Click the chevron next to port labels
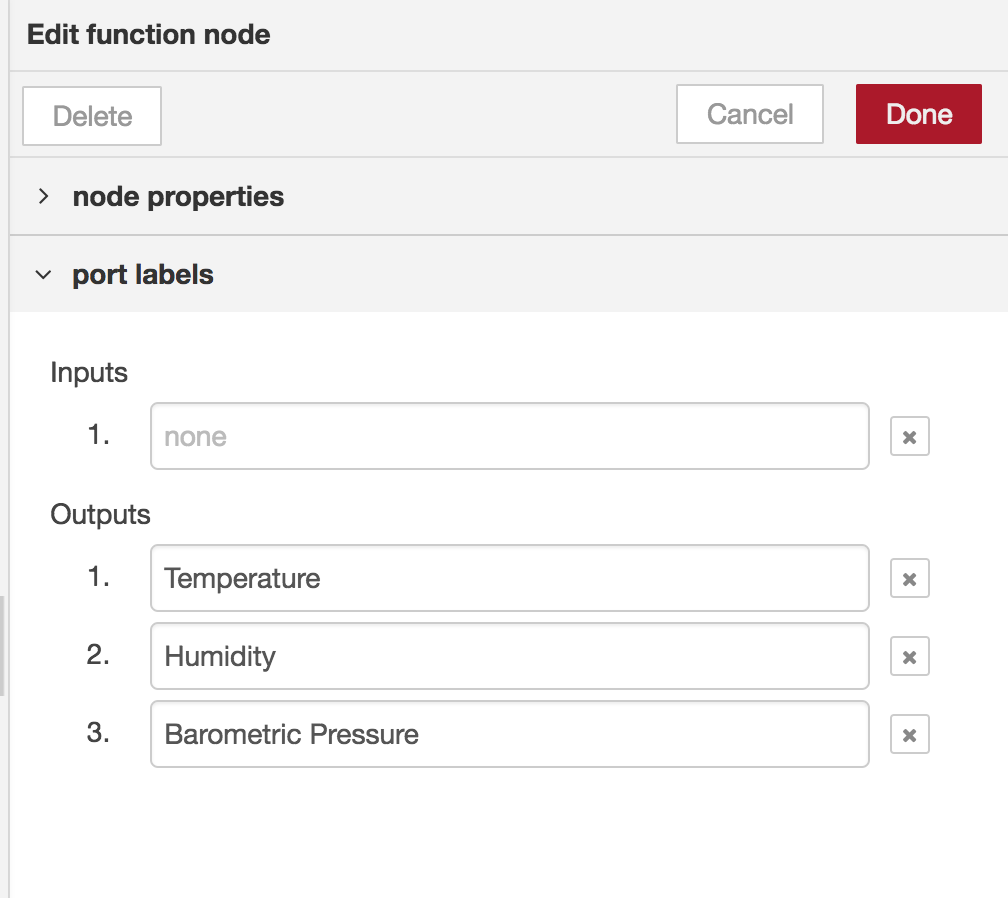Screen dimensions: 1008x898 pyautogui.click(x=44, y=274)
